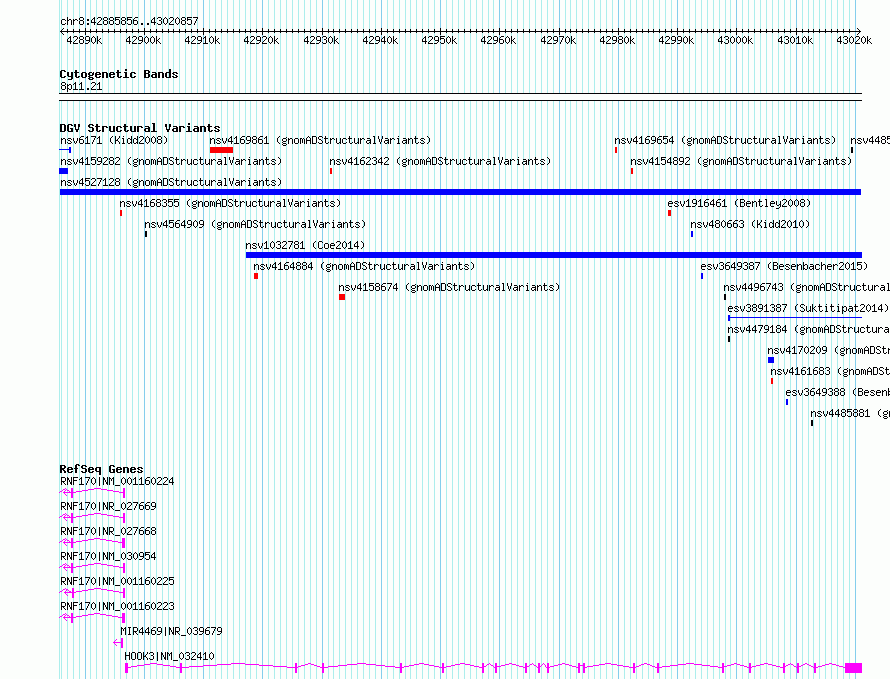Click the DGV Structural Variants track title
Screen dimensions: 890x679
pos(140,128)
